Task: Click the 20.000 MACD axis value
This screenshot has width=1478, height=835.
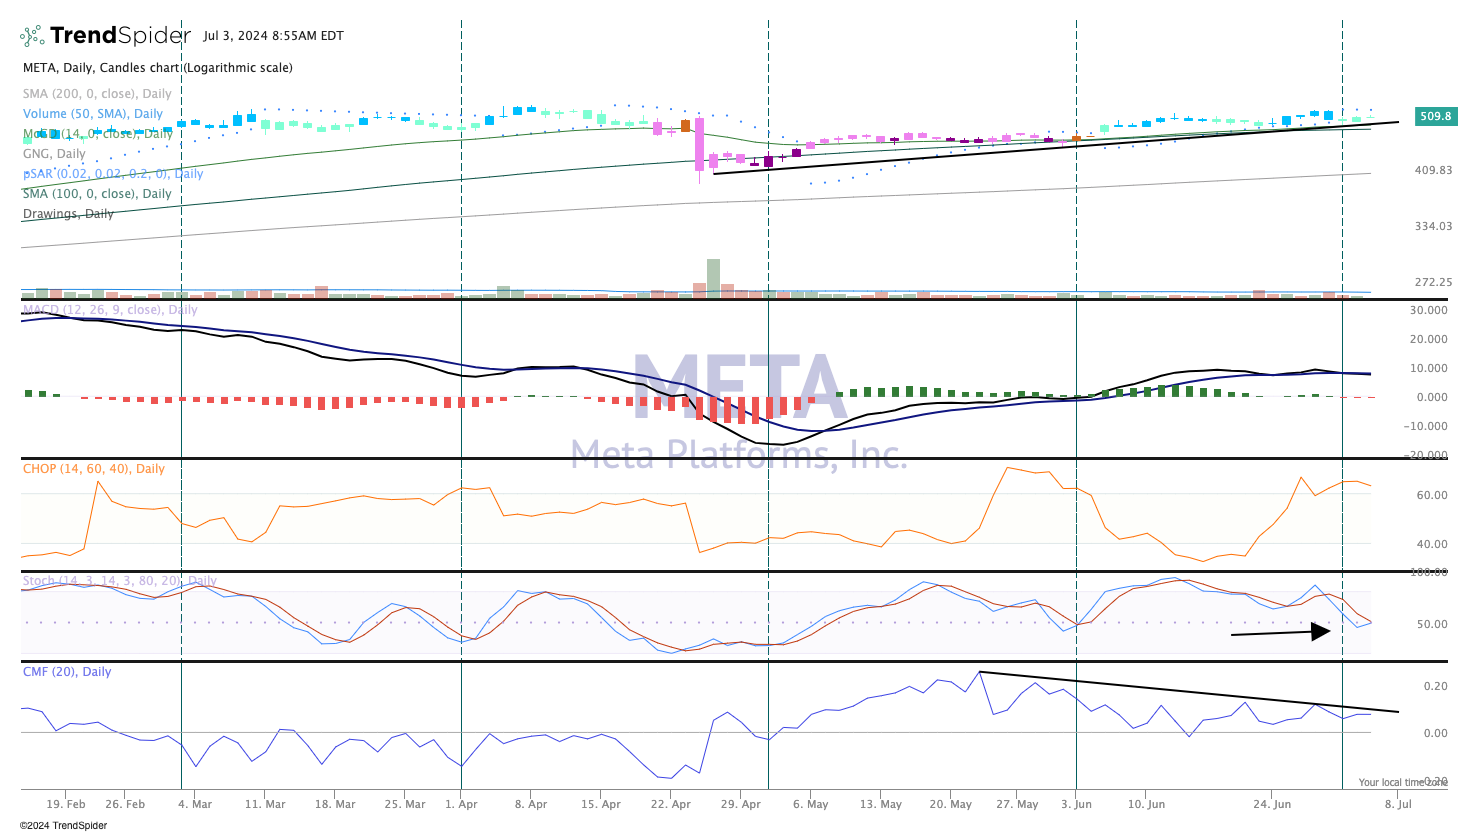Action: [1429, 339]
